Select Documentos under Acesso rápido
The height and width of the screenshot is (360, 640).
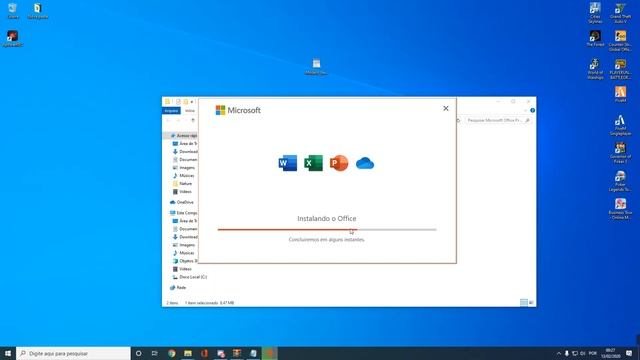tap(185, 160)
